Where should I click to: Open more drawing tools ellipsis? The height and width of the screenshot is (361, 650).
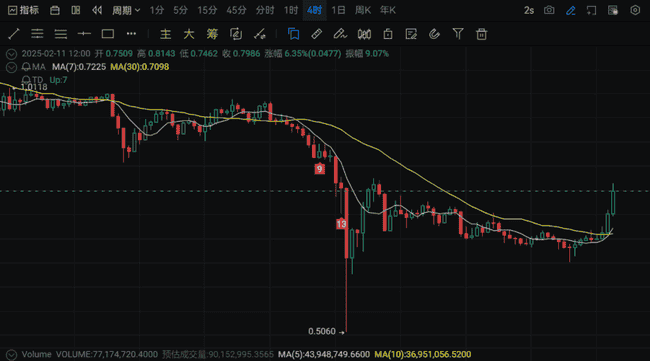(131, 34)
